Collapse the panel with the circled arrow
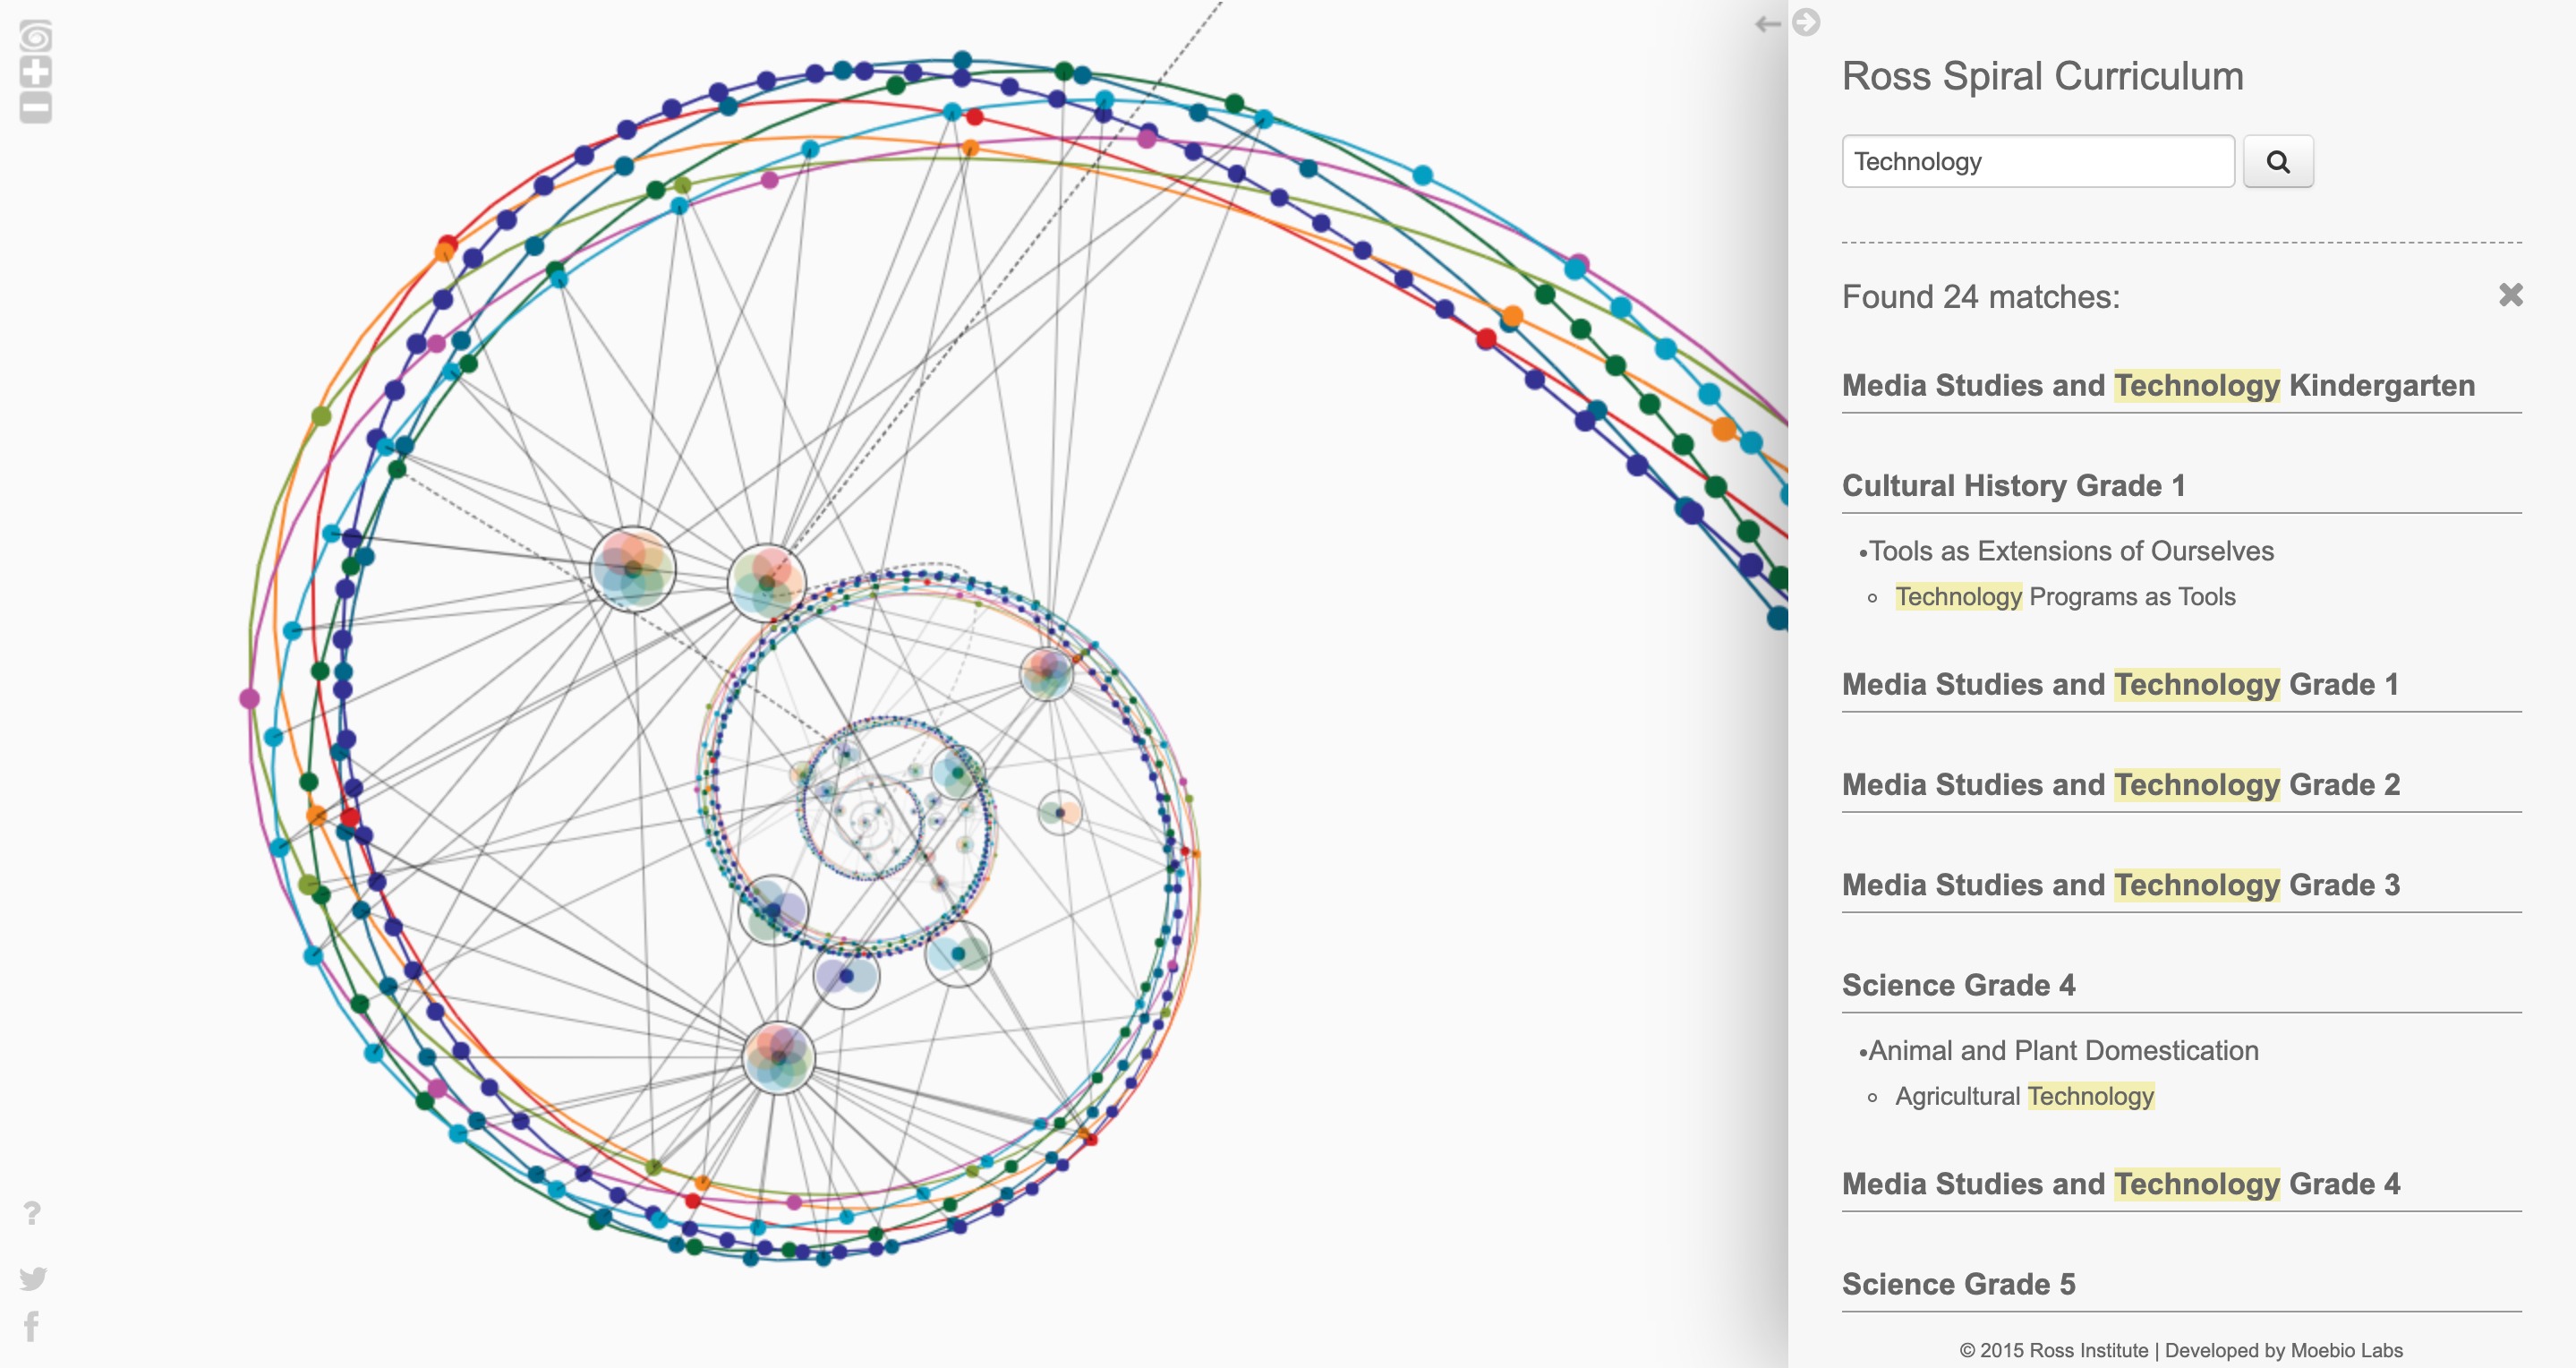This screenshot has height=1368, width=2576. (1806, 22)
